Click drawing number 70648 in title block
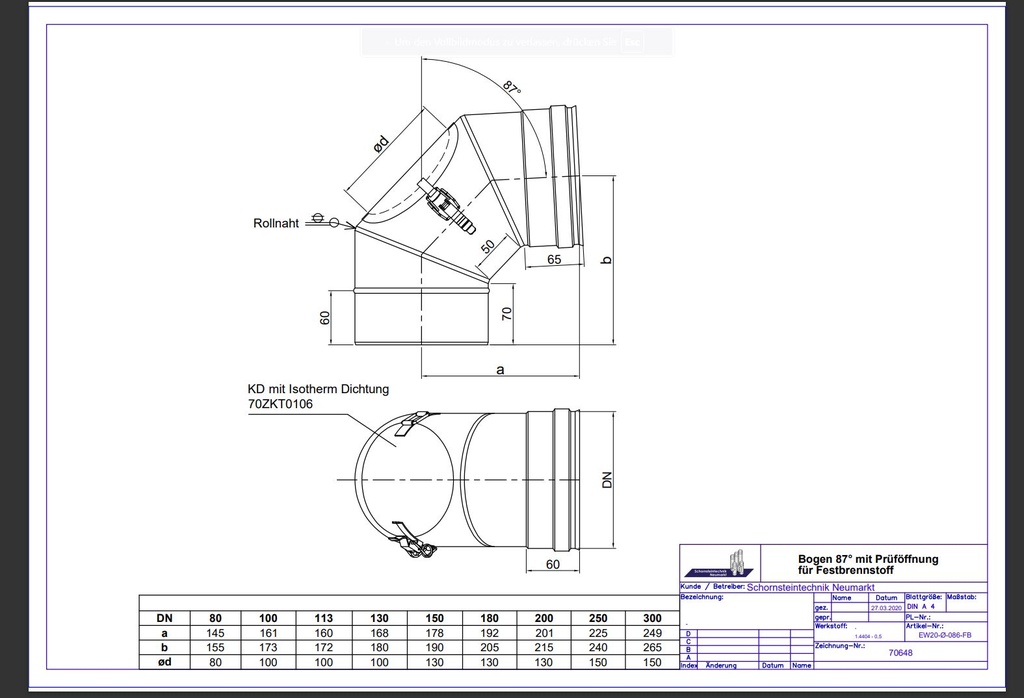 click(x=901, y=653)
